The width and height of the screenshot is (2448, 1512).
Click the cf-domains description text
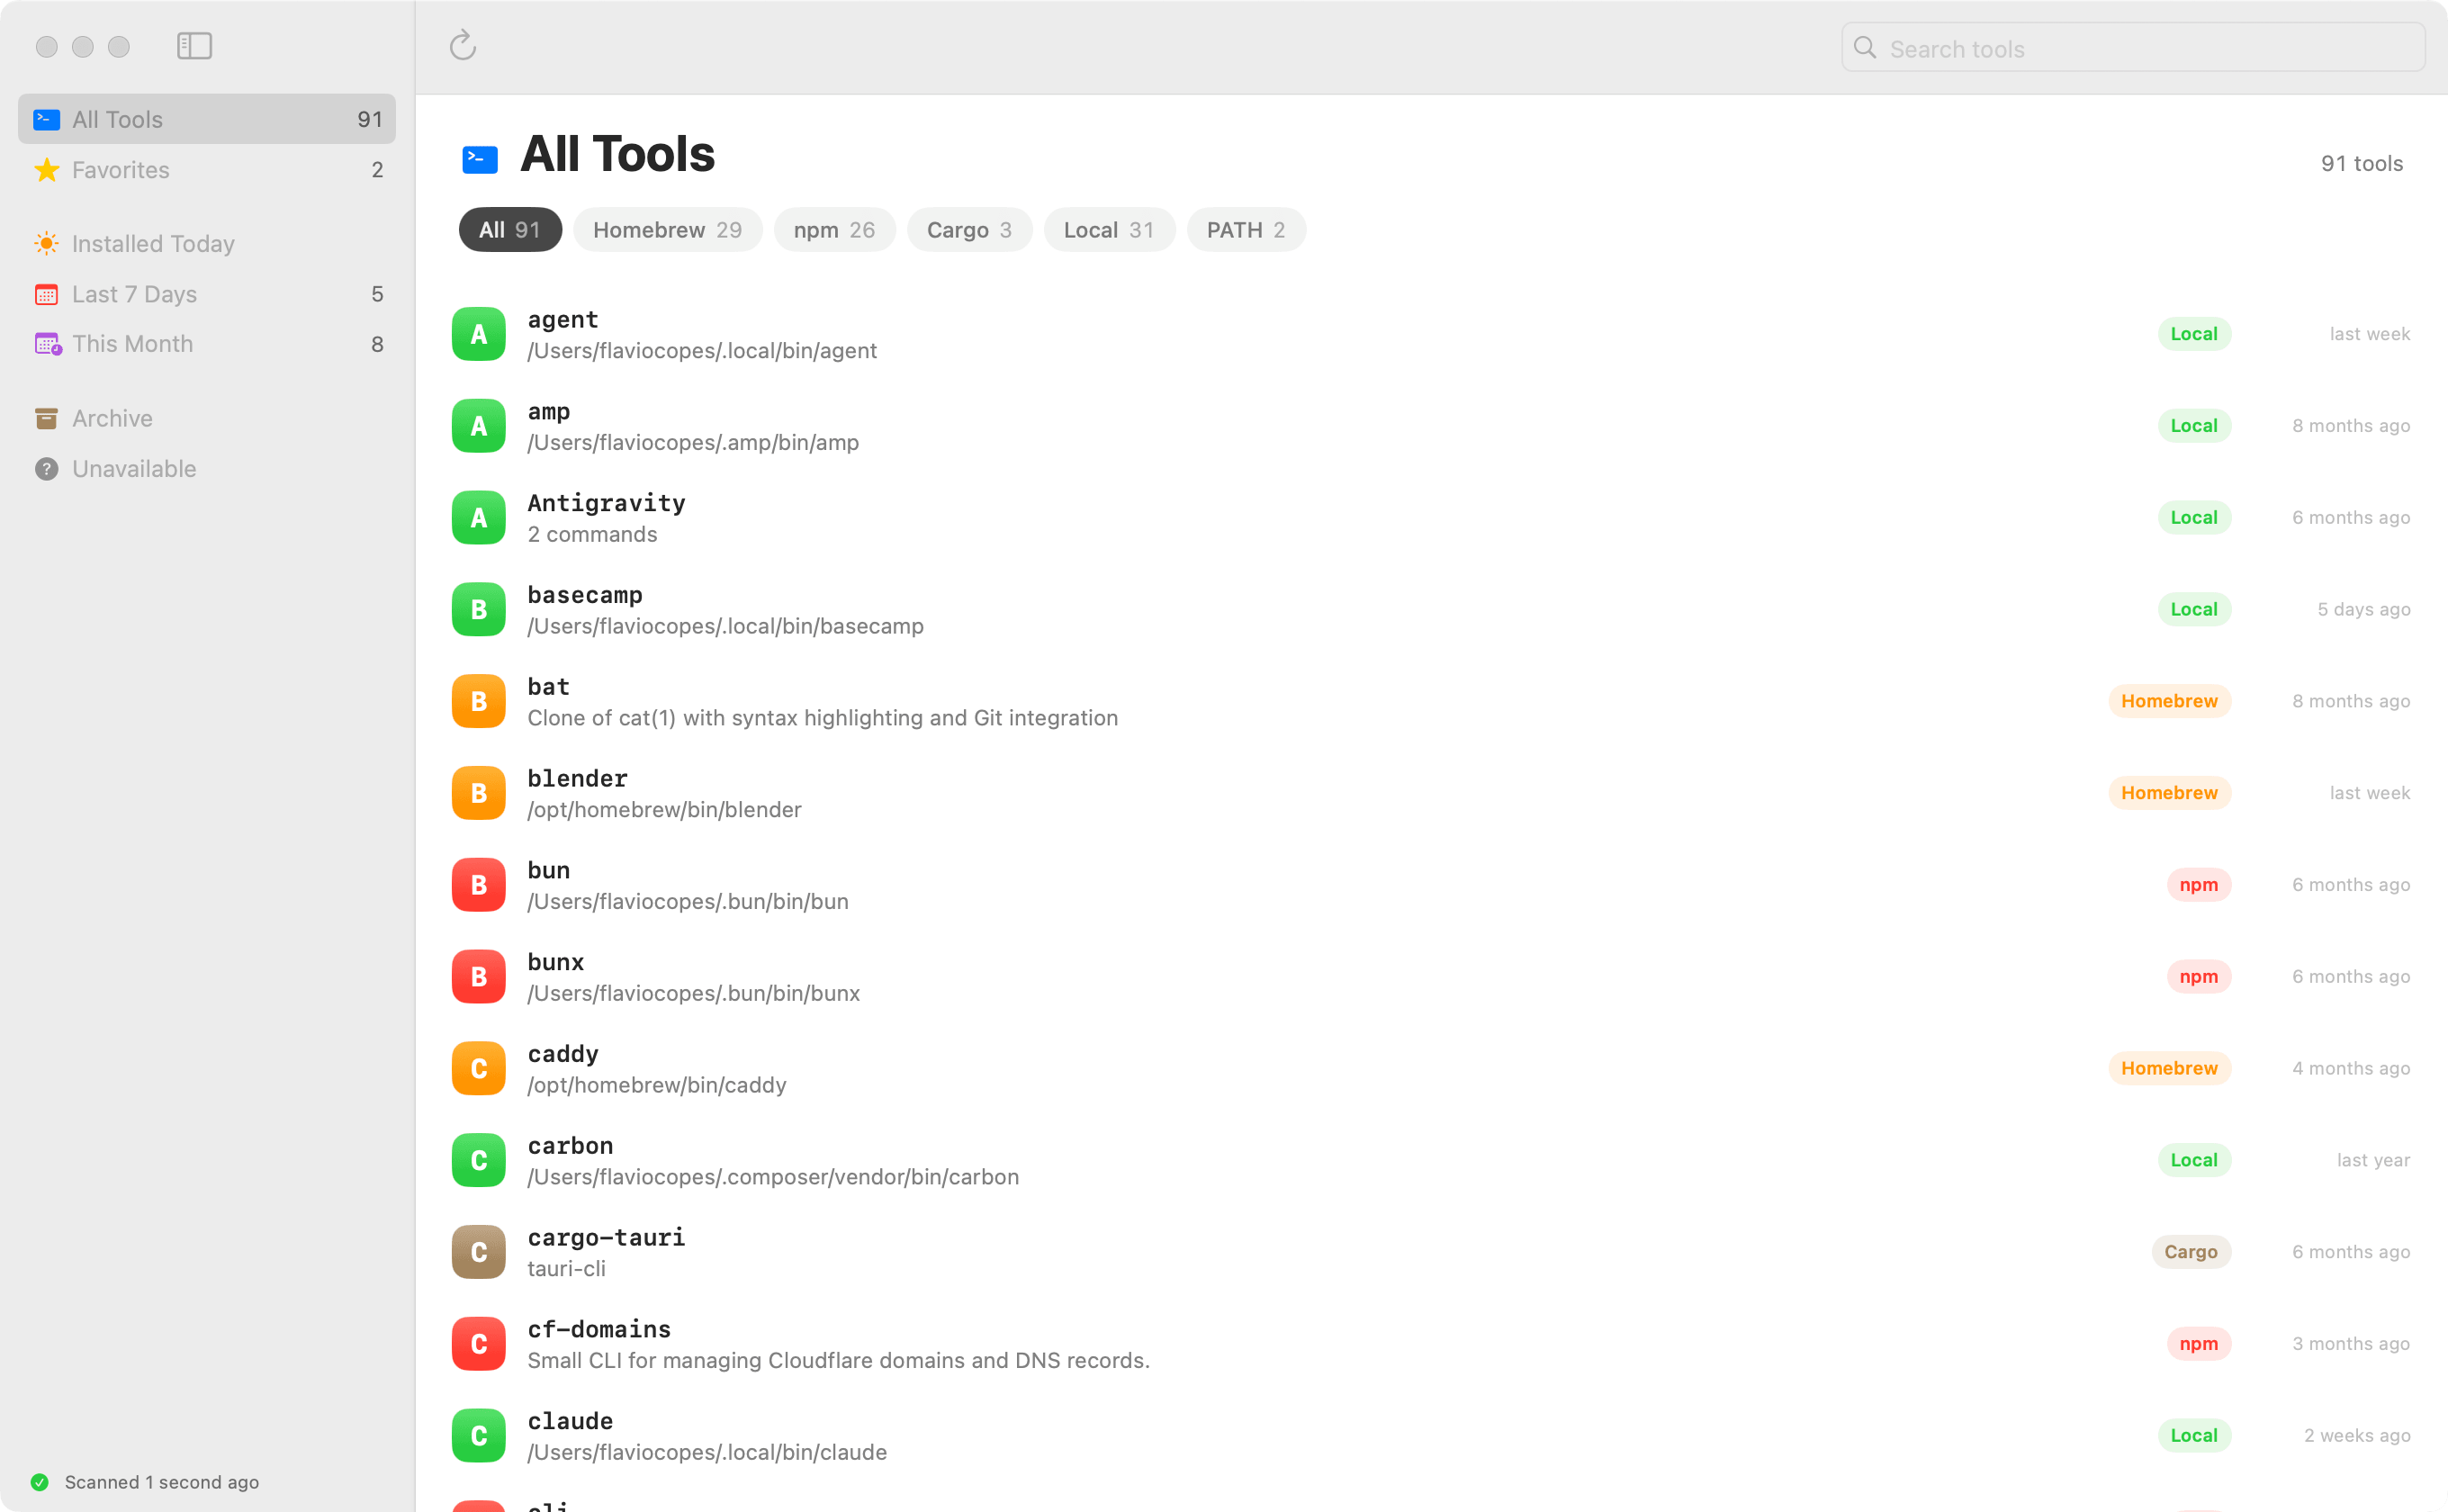coord(838,1361)
